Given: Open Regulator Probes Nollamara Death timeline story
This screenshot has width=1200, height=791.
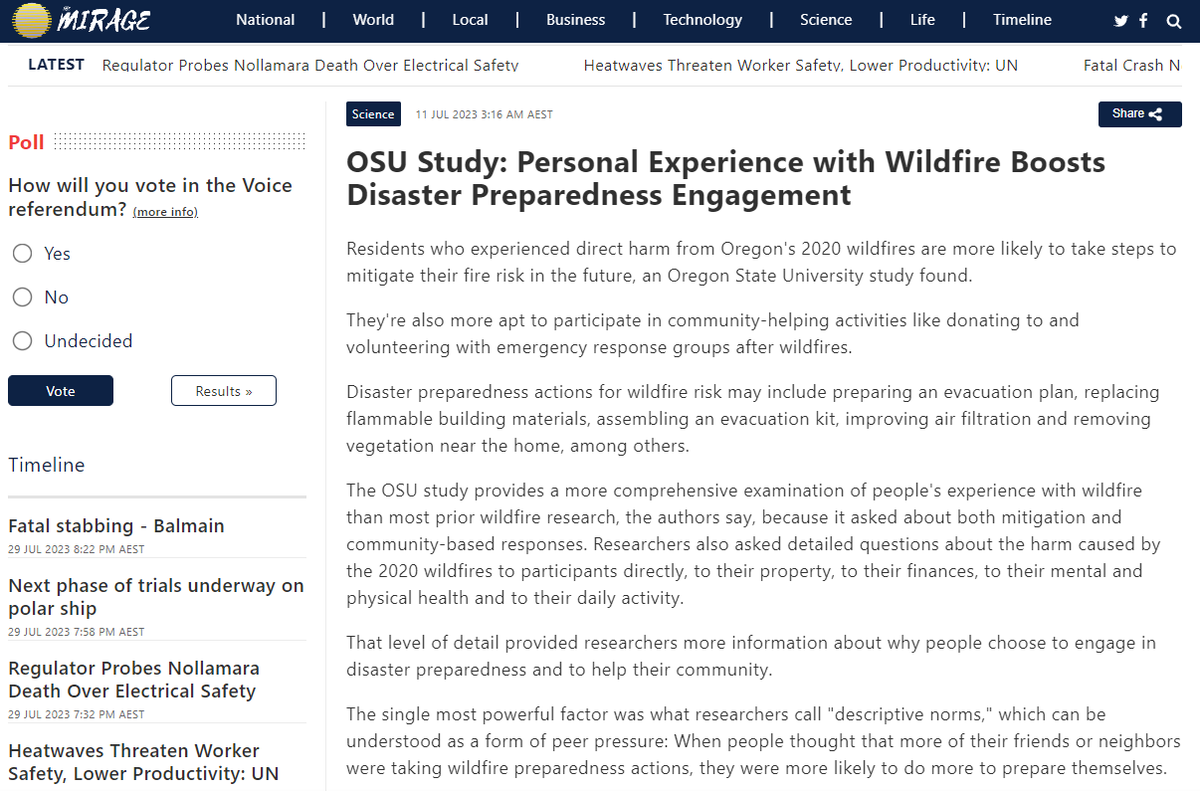Looking at the screenshot, I should pos(134,679).
